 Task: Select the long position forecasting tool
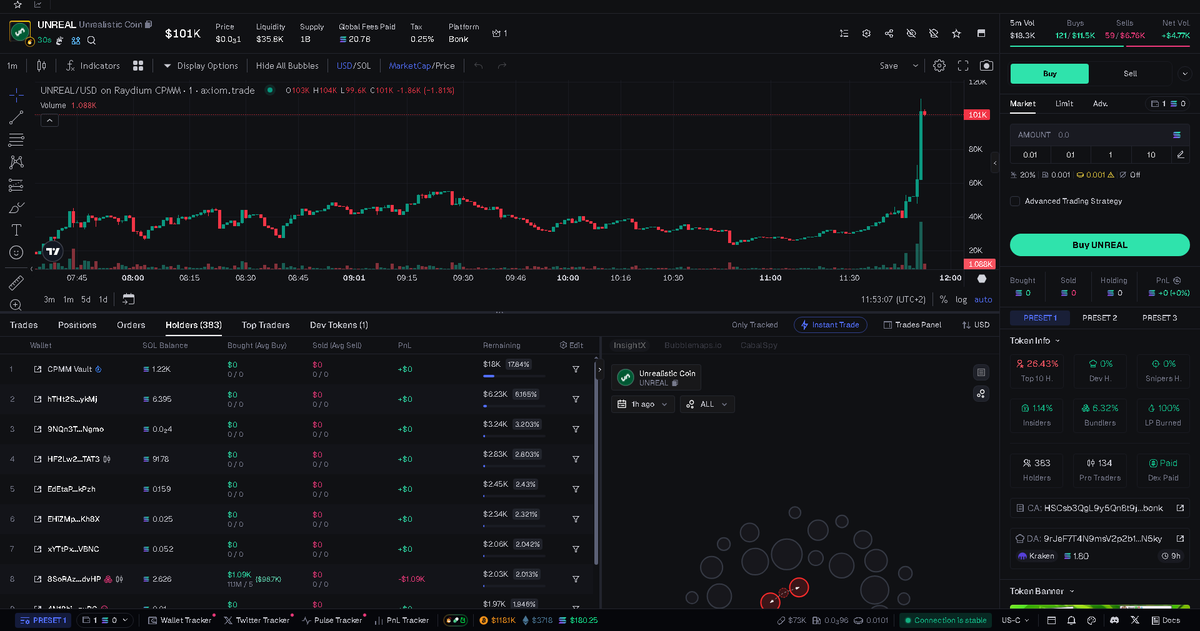pos(16,185)
